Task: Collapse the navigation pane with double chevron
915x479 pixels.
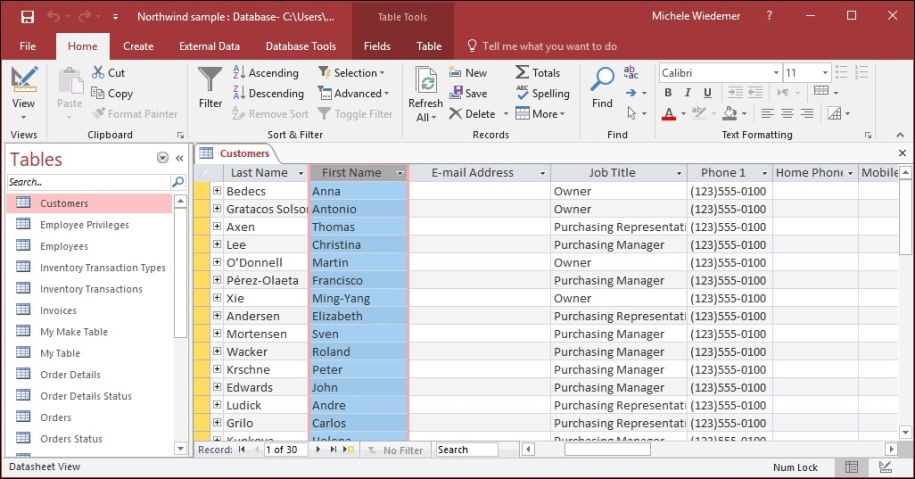Action: [x=179, y=158]
